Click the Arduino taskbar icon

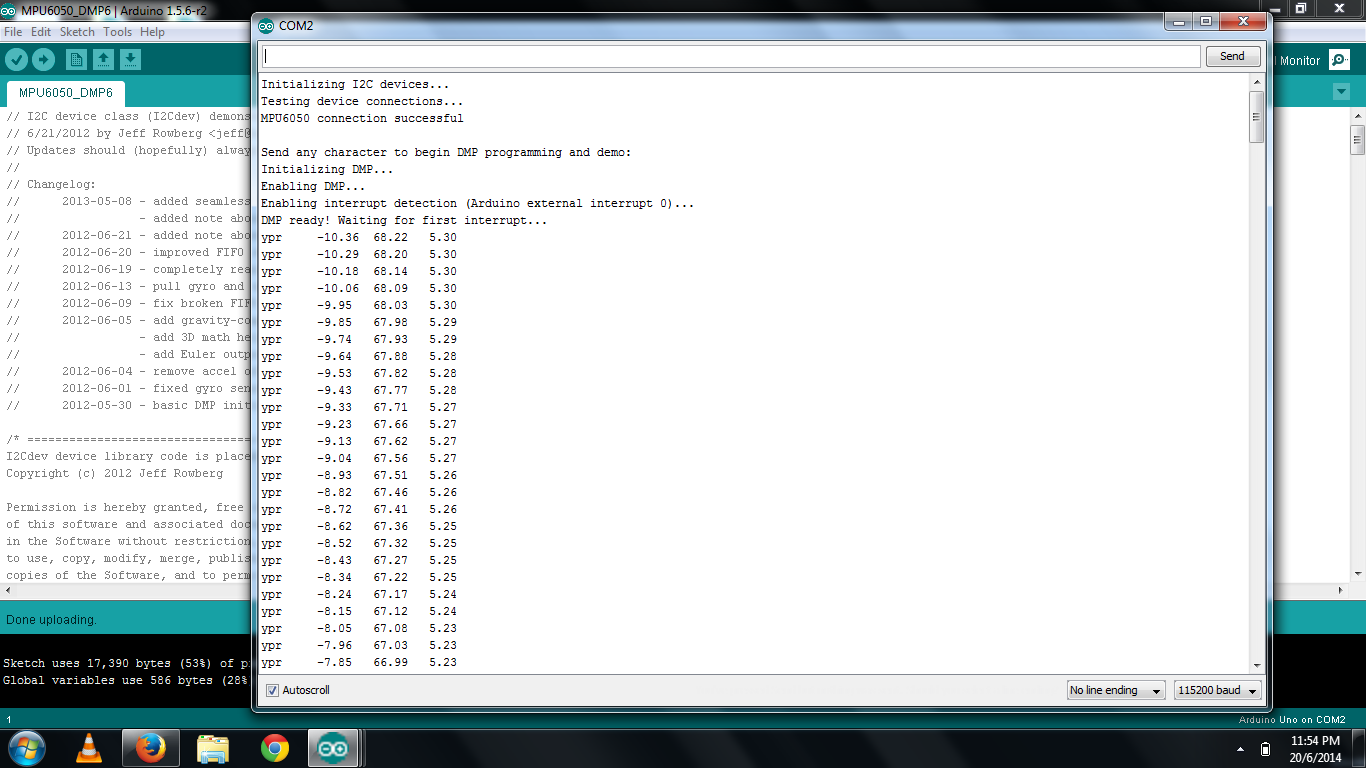pyautogui.click(x=334, y=748)
